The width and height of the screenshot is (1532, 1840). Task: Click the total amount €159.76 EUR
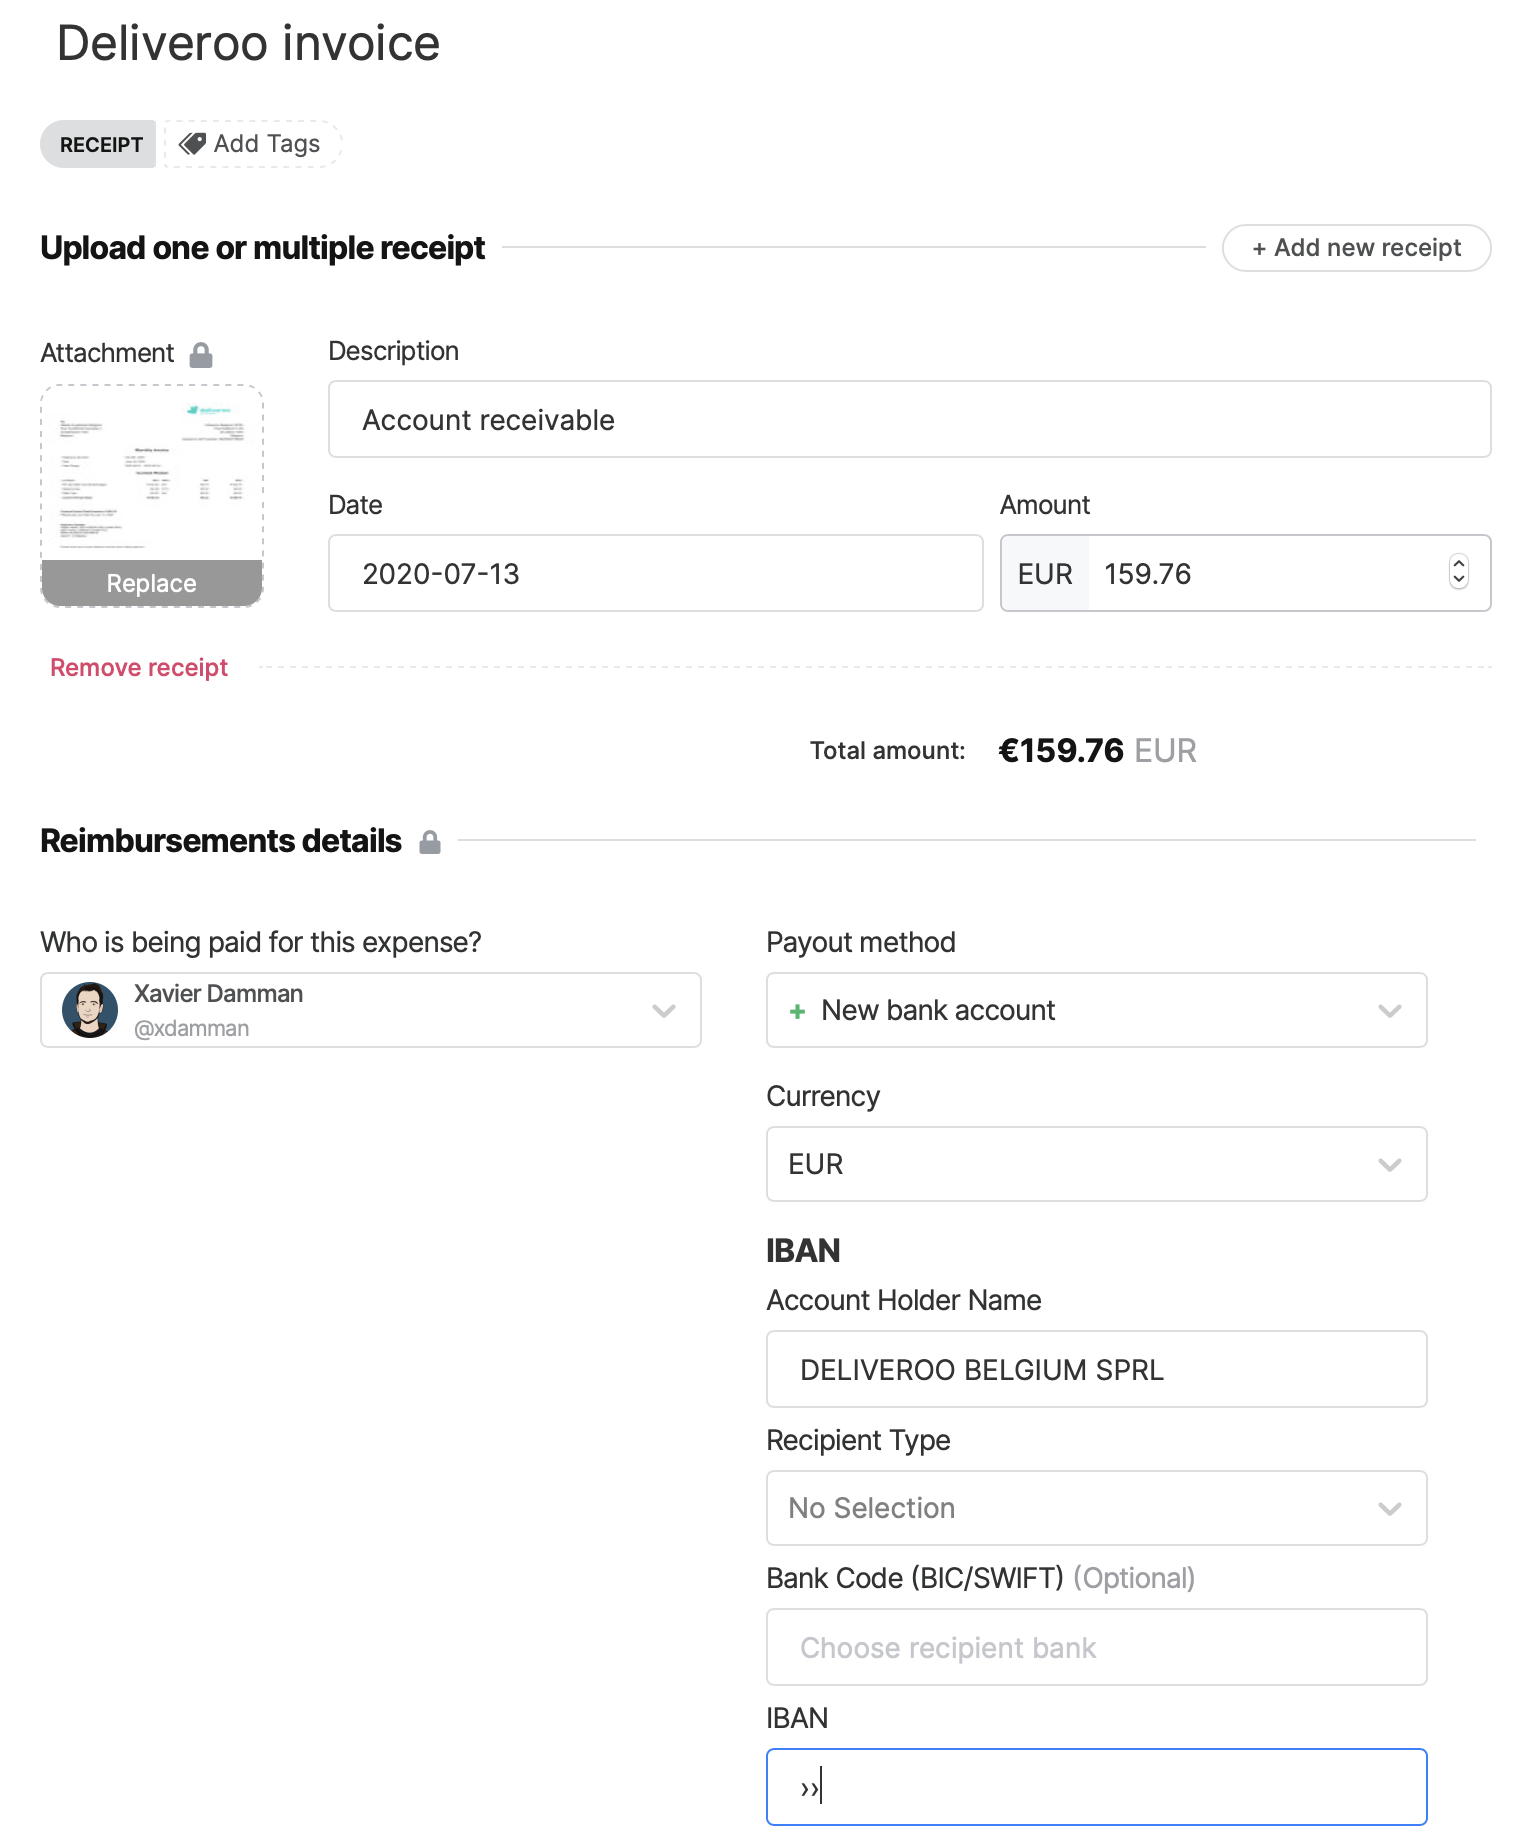pyautogui.click(x=1097, y=750)
